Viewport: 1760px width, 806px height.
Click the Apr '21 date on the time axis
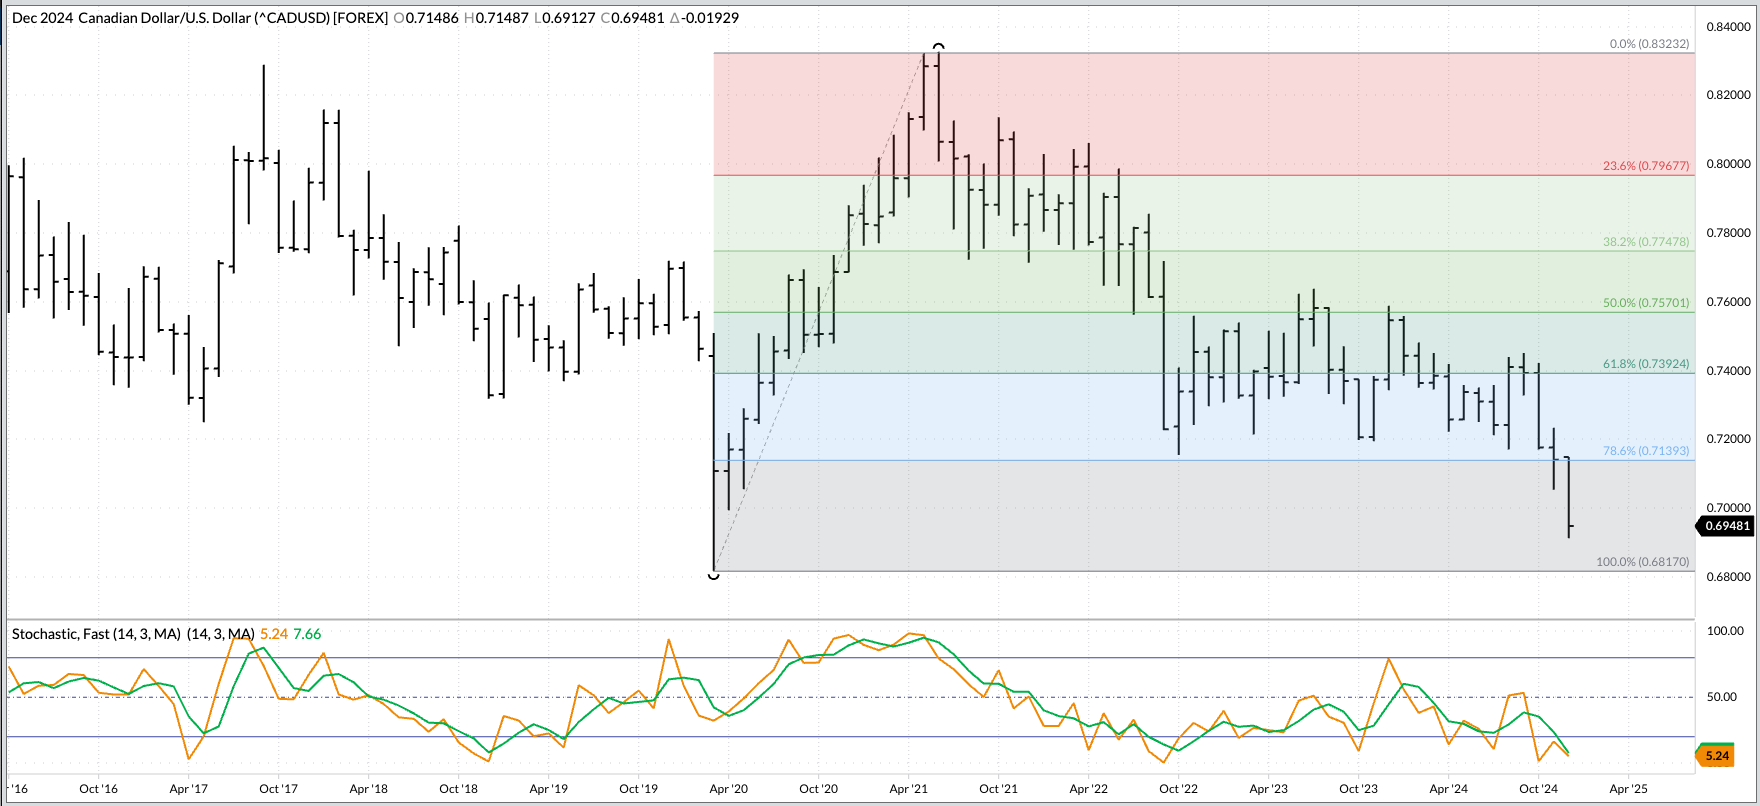pos(908,789)
